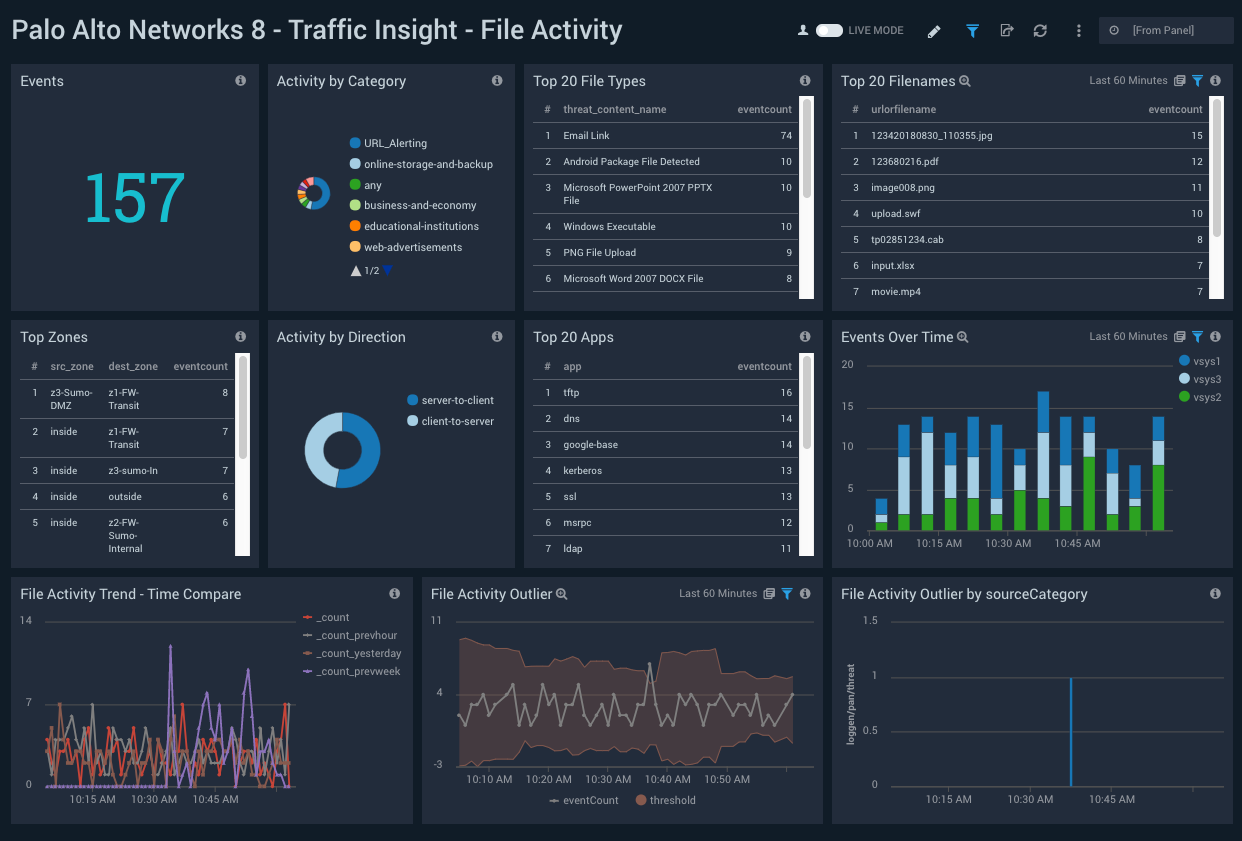Open the [From Panel] time range selector
The width and height of the screenshot is (1242, 841).
1166,30
